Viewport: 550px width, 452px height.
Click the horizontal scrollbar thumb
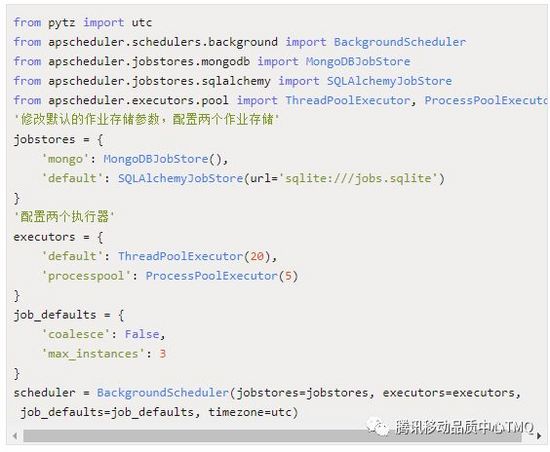[x=272, y=436]
